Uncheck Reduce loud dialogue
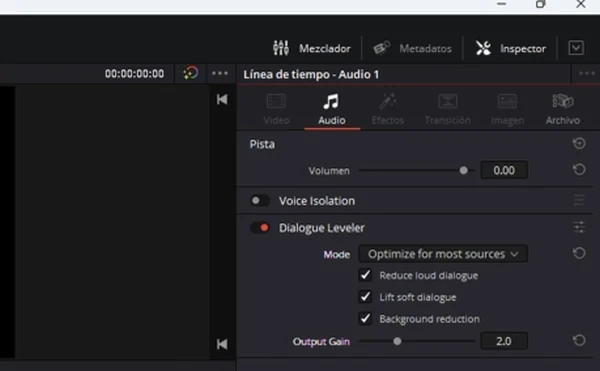The image size is (600, 371). point(365,275)
